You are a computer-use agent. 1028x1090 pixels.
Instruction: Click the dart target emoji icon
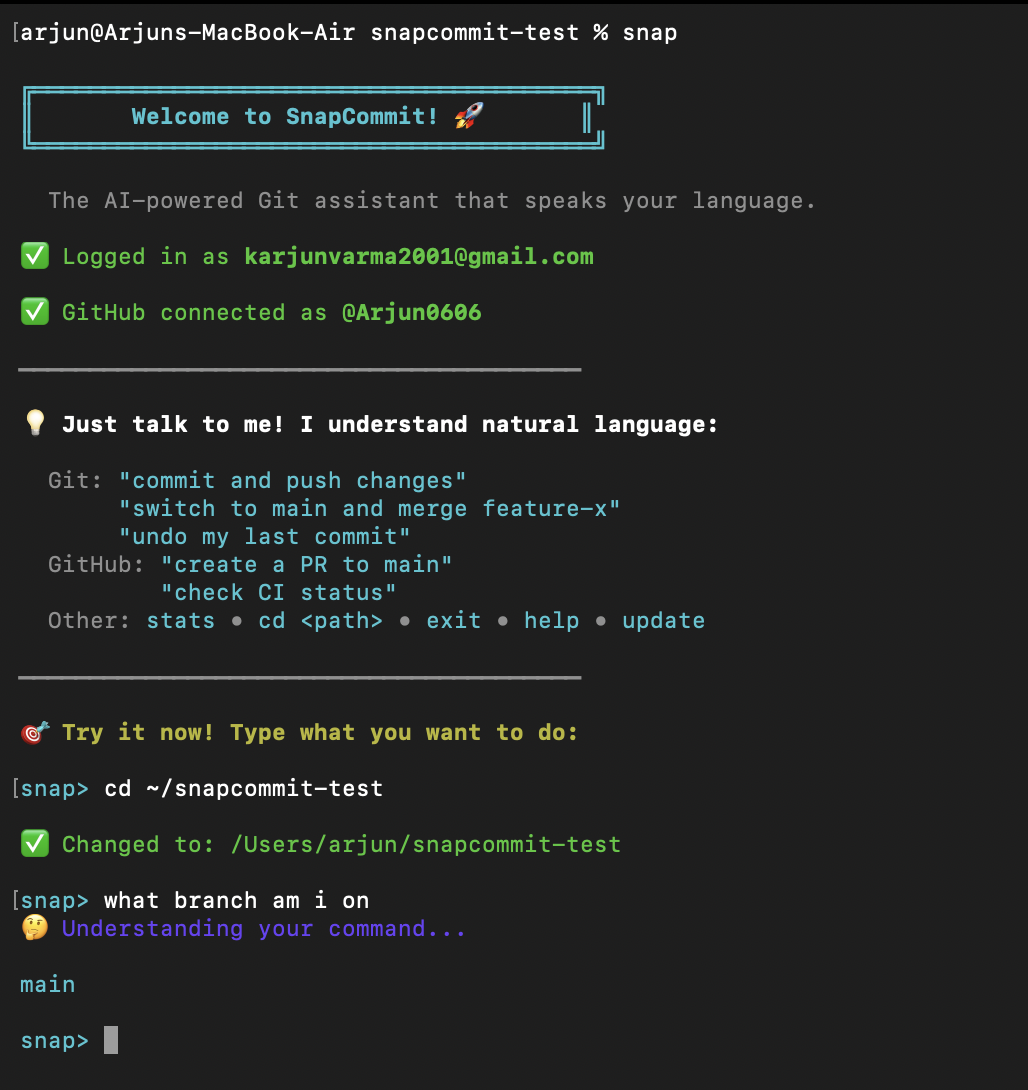click(x=34, y=733)
